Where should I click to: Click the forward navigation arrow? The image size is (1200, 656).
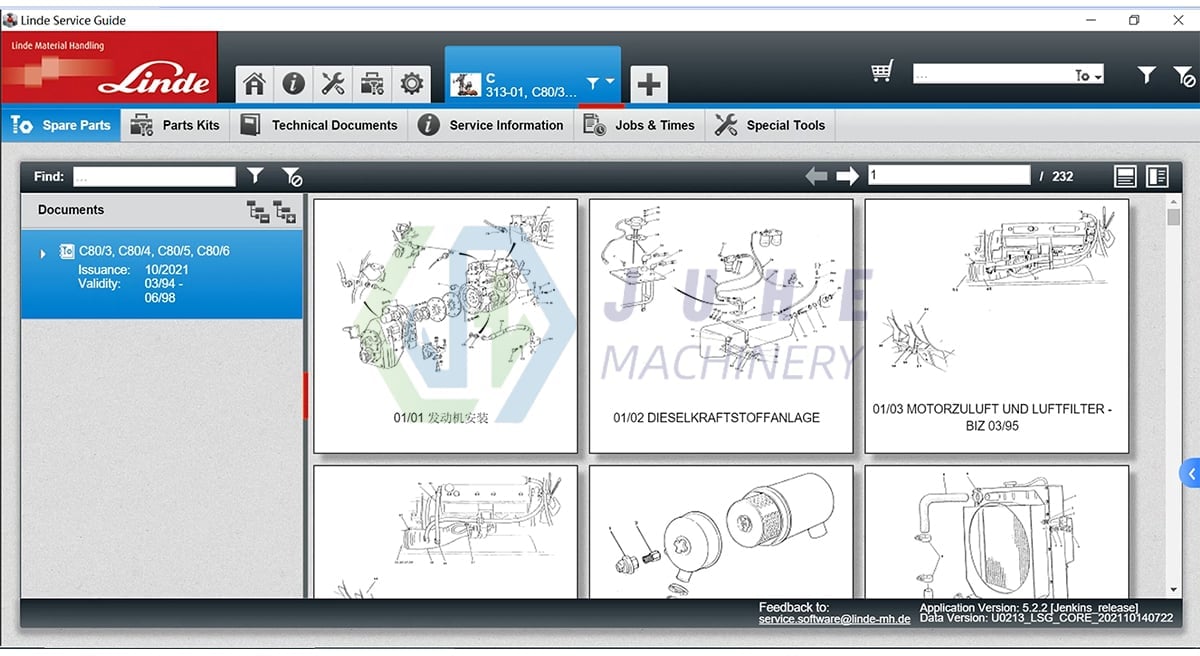click(847, 176)
